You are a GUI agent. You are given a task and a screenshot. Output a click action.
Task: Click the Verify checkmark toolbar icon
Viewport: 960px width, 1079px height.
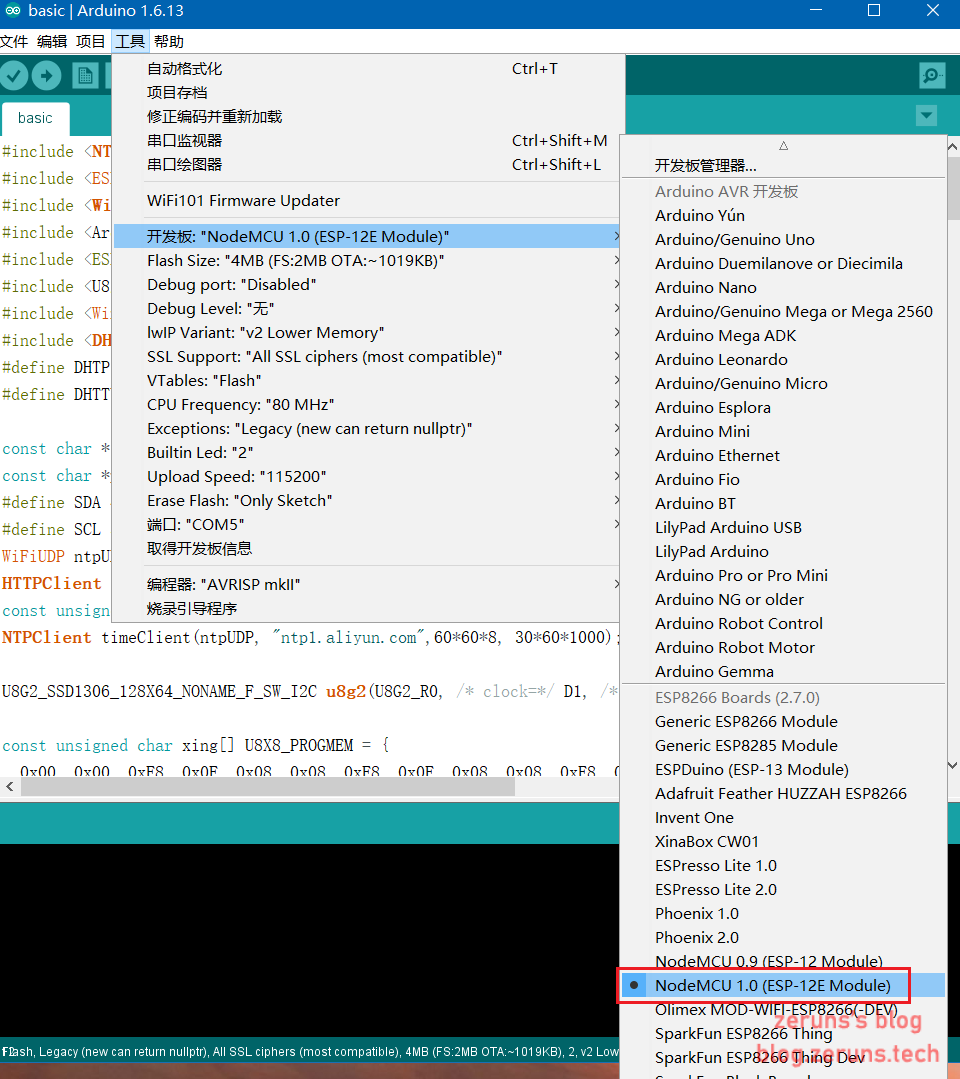[x=14, y=76]
